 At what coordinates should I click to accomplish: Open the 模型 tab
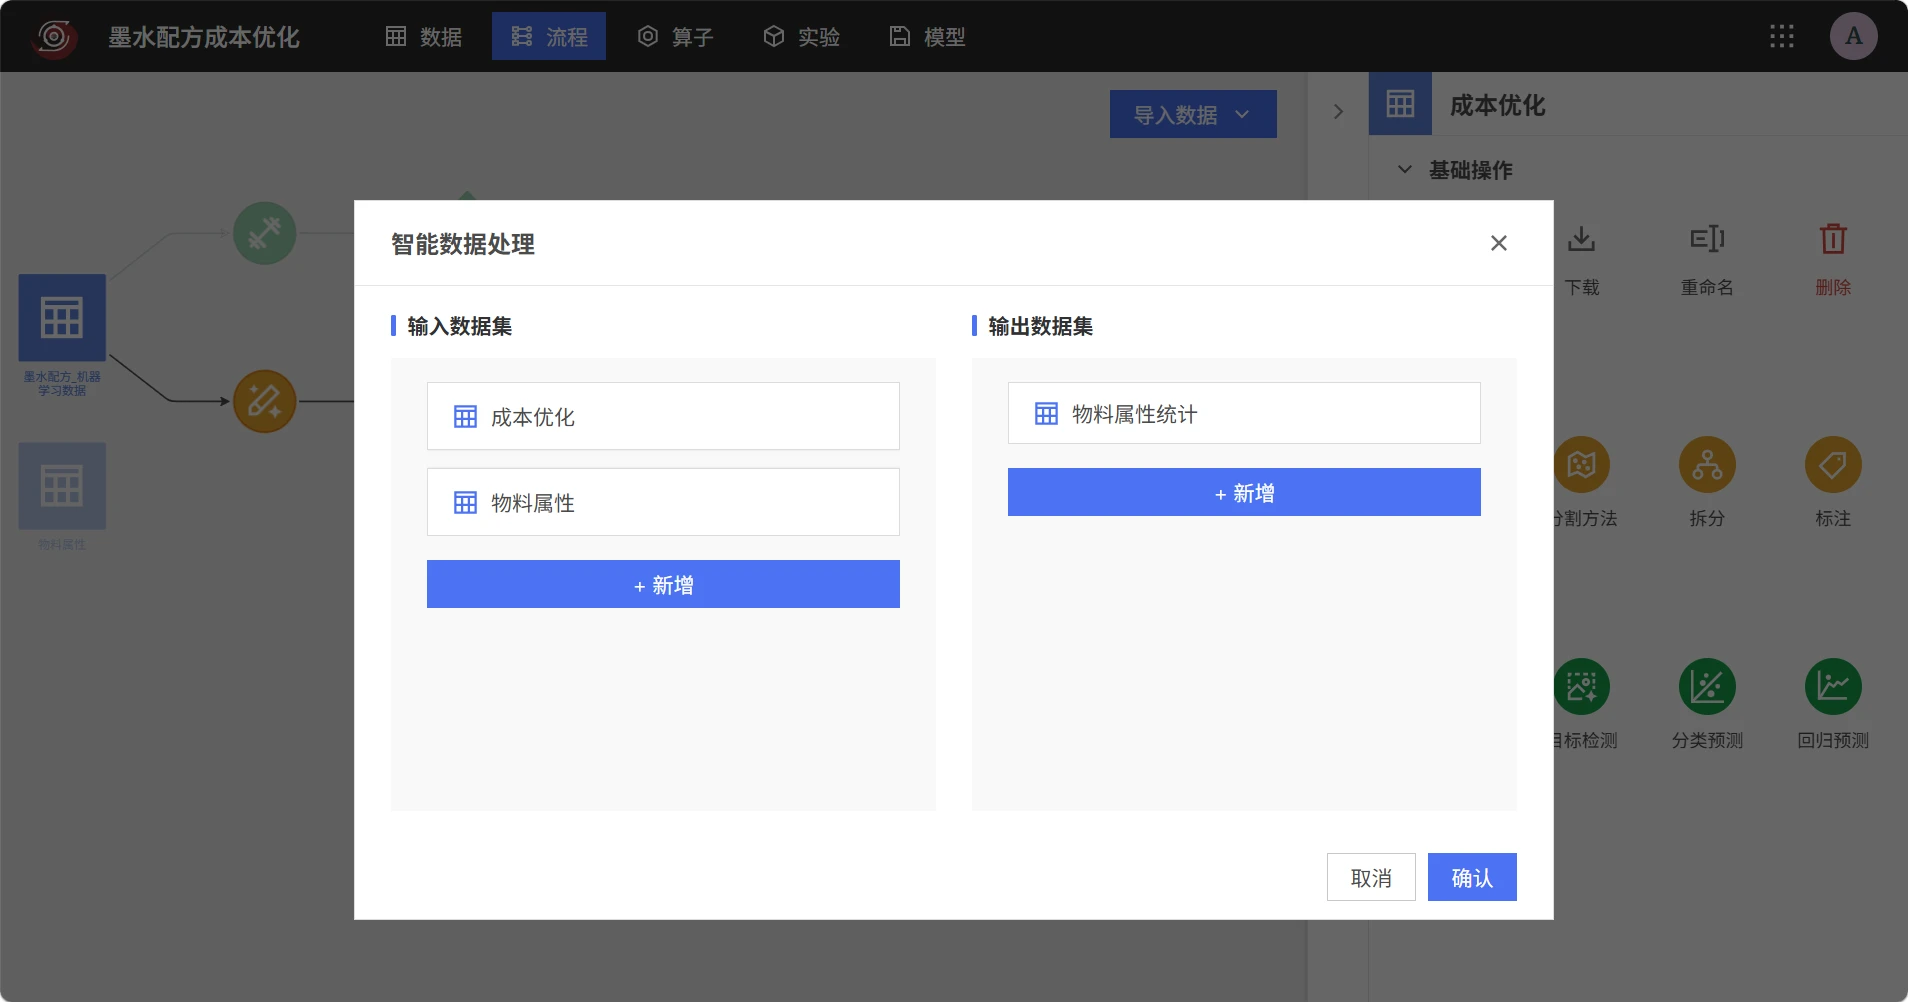[x=928, y=37]
